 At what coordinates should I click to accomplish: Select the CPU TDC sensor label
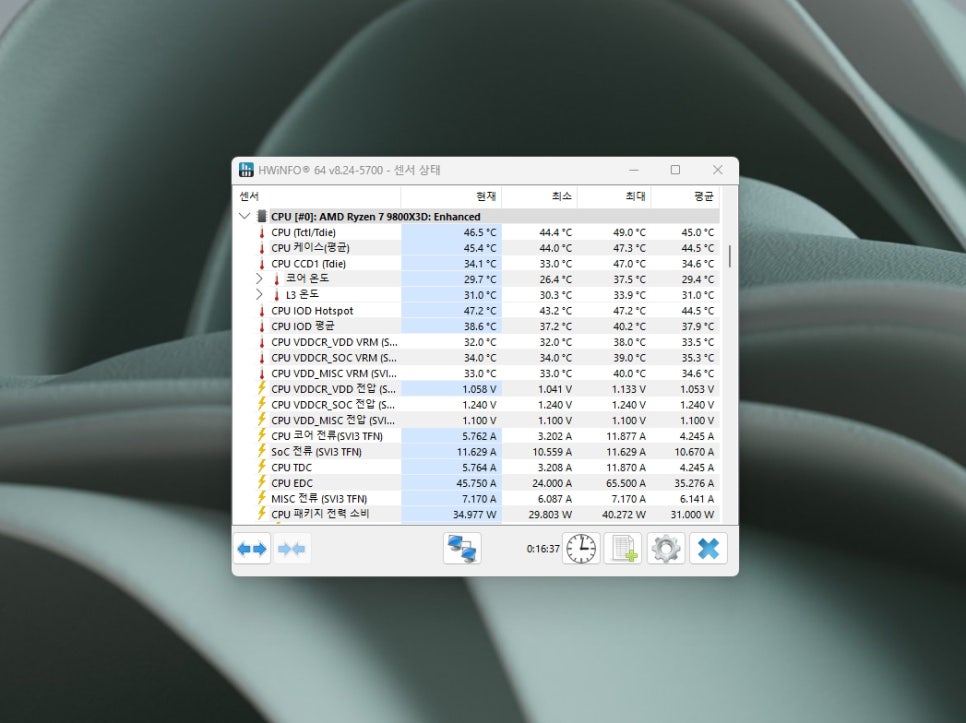pyautogui.click(x=291, y=467)
